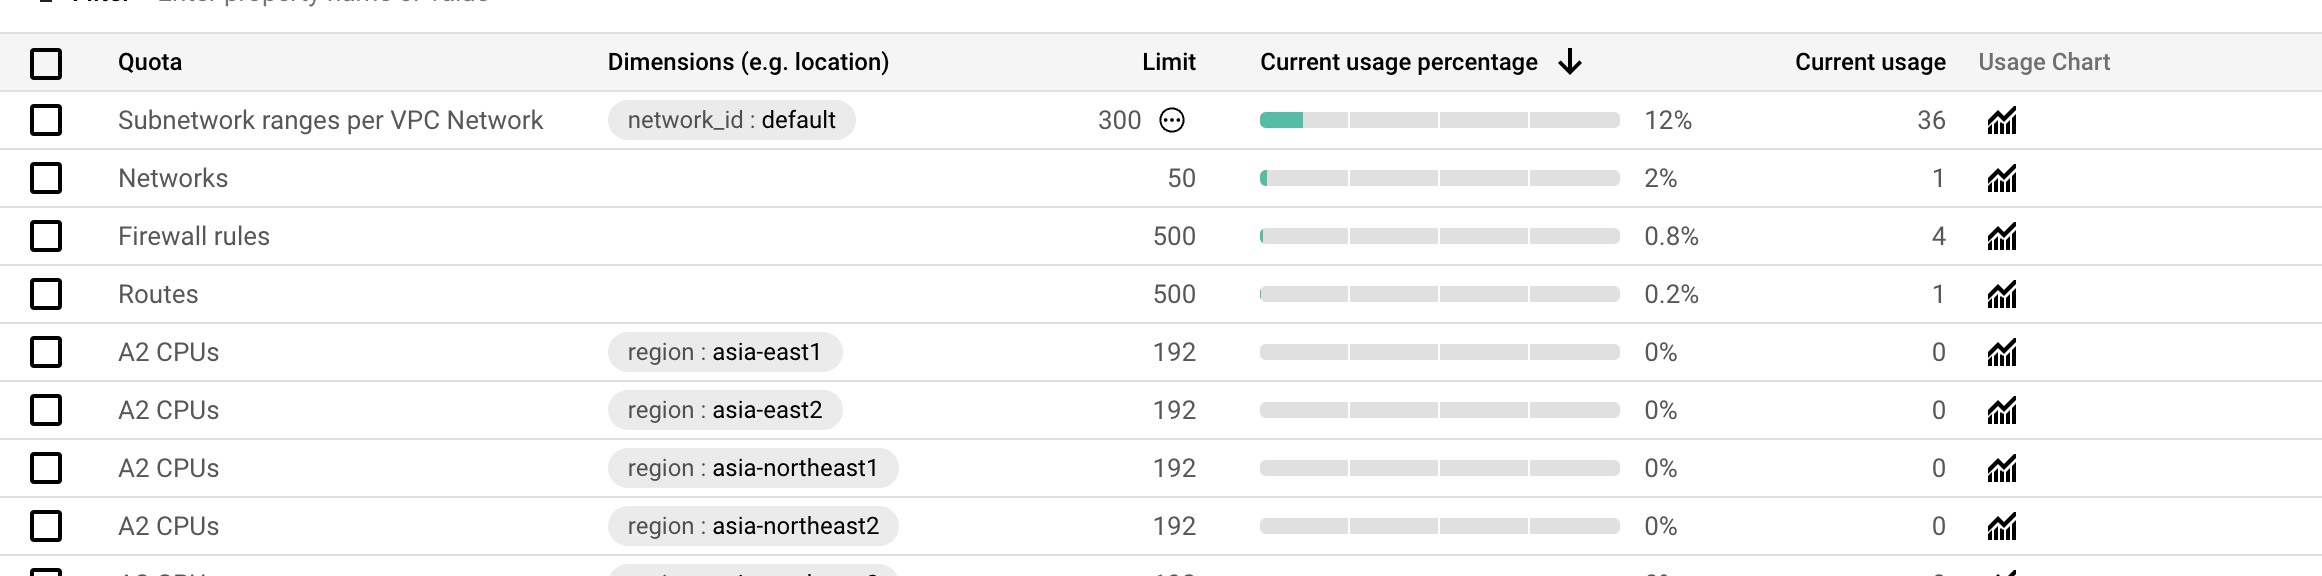
Task: Sort table by Quota column header
Action: click(150, 62)
